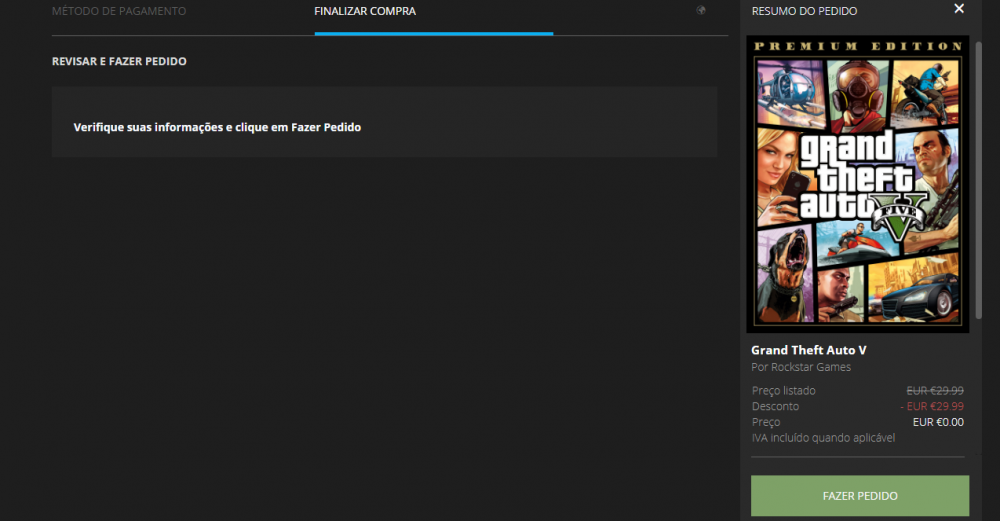Click the small globe icon

[701, 10]
